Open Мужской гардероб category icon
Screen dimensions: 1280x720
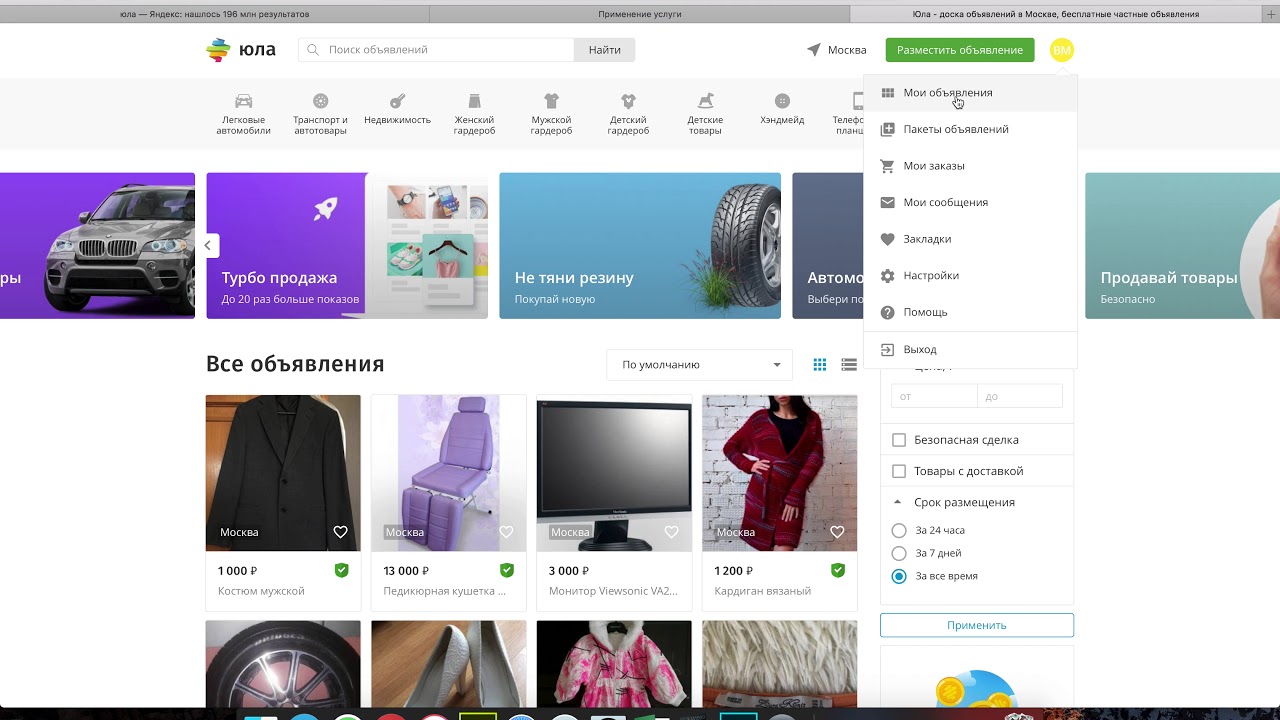(x=551, y=101)
